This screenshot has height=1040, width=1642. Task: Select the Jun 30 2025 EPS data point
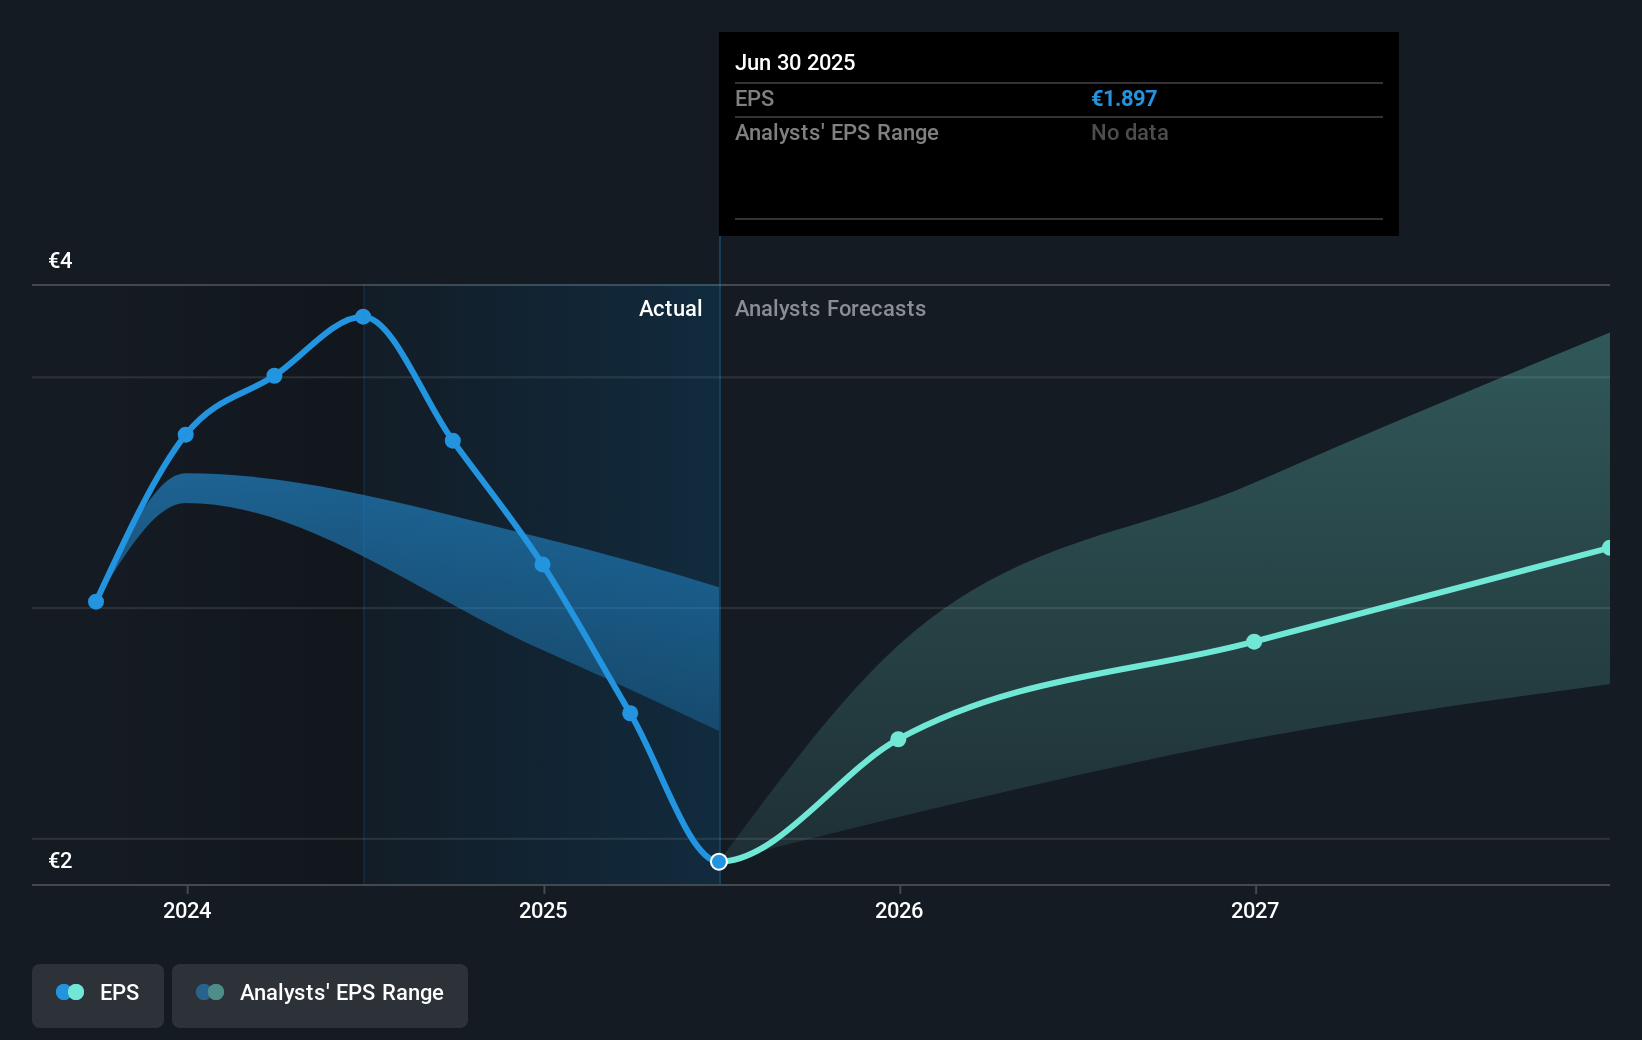(x=719, y=862)
